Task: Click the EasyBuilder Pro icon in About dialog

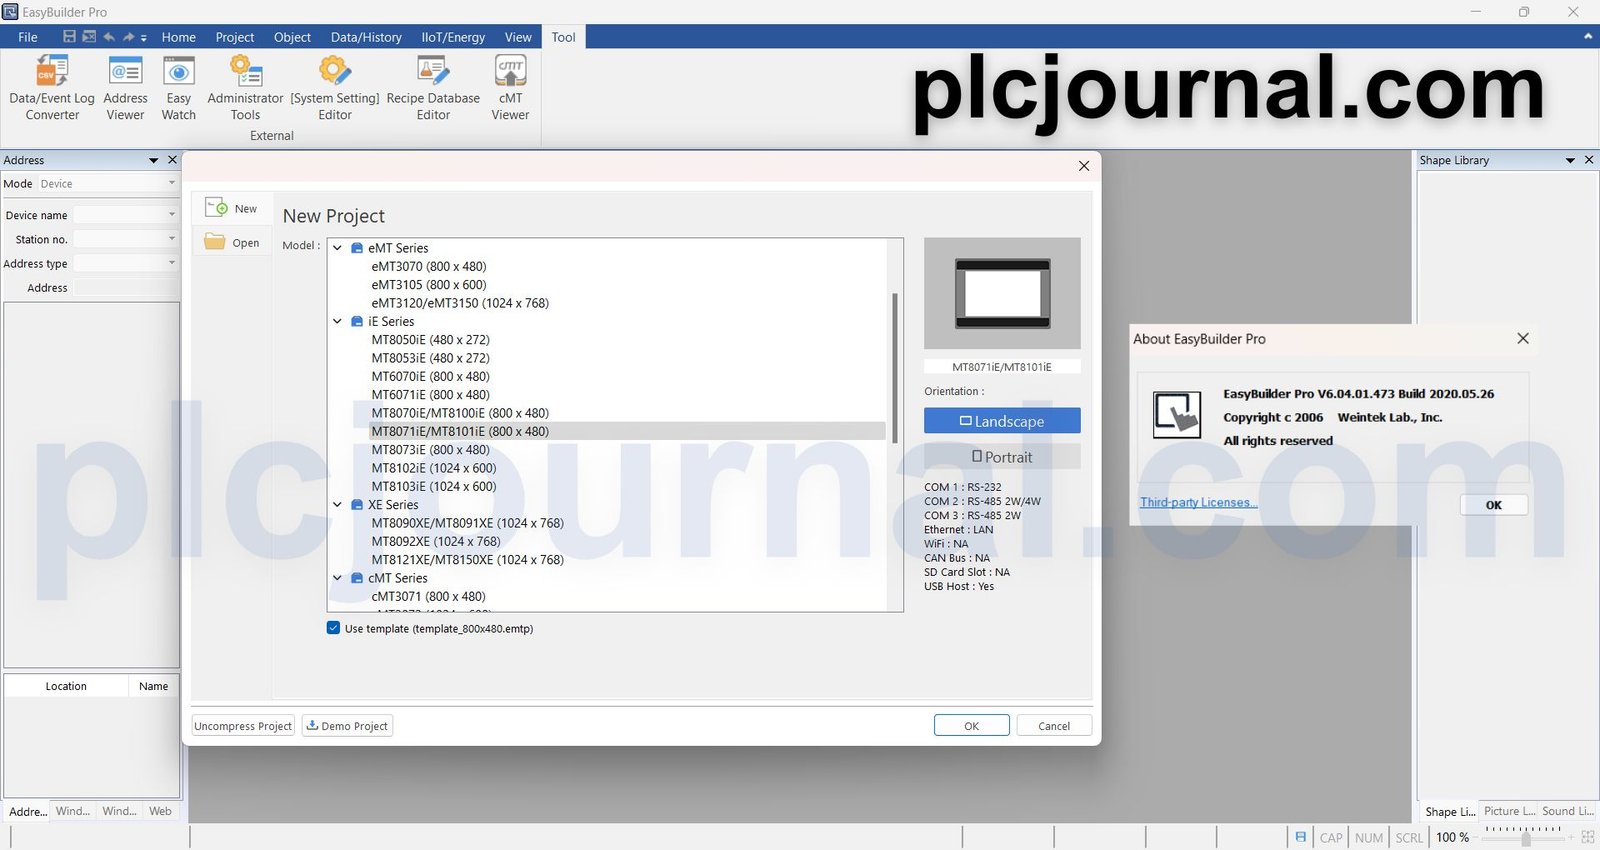Action: (1177, 414)
